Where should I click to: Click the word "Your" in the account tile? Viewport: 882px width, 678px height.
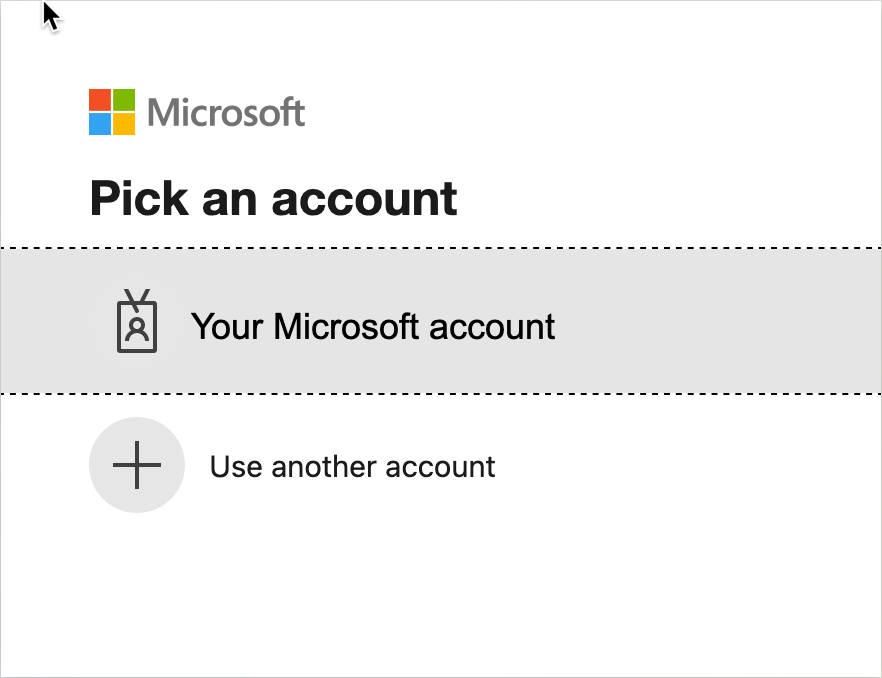228,326
